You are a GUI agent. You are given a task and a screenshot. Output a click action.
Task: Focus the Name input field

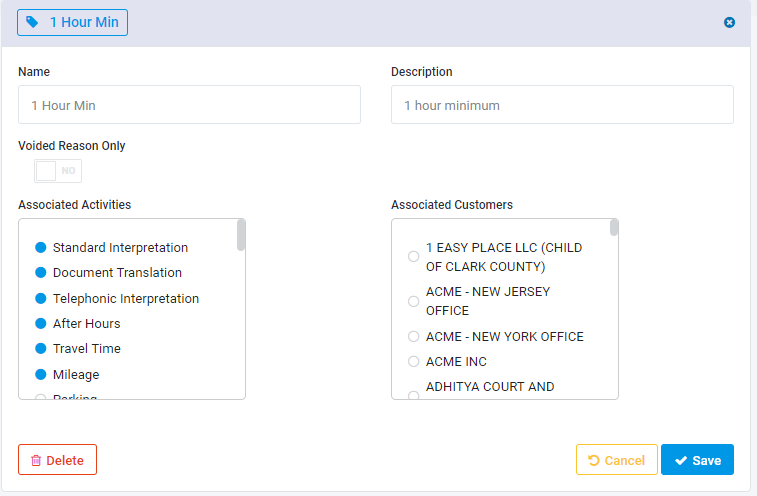click(189, 105)
